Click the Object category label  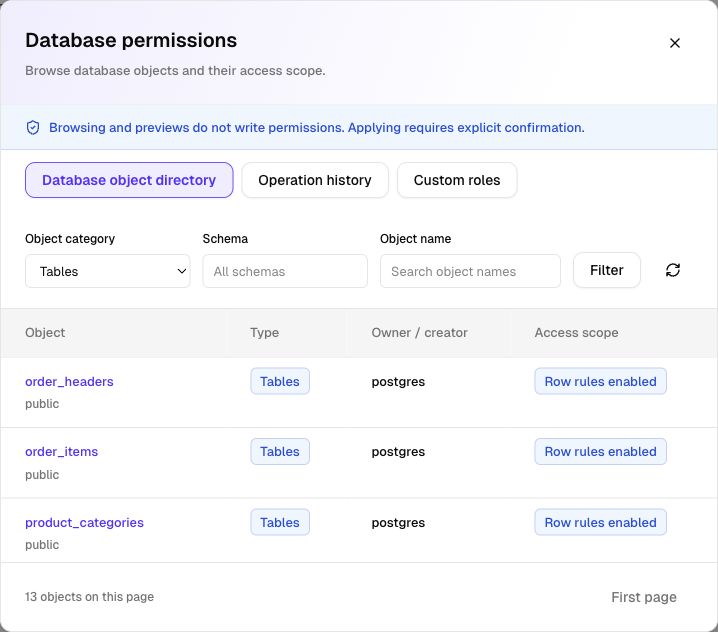pyautogui.click(x=70, y=239)
